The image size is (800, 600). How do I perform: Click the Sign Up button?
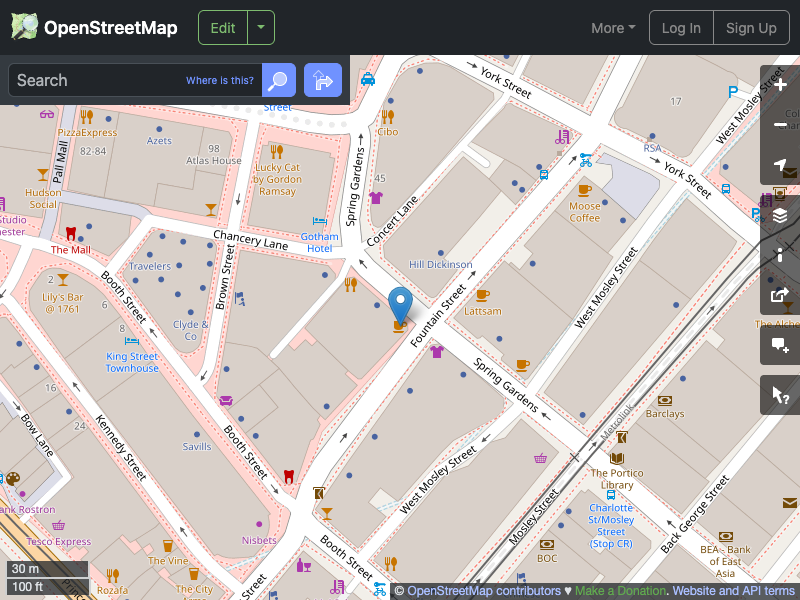751,27
